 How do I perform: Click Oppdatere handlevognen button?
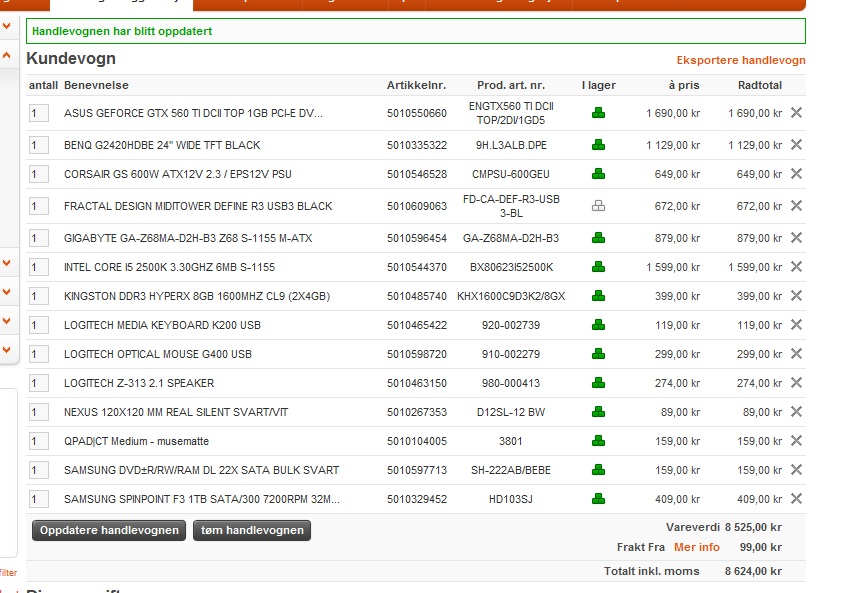[x=109, y=530]
